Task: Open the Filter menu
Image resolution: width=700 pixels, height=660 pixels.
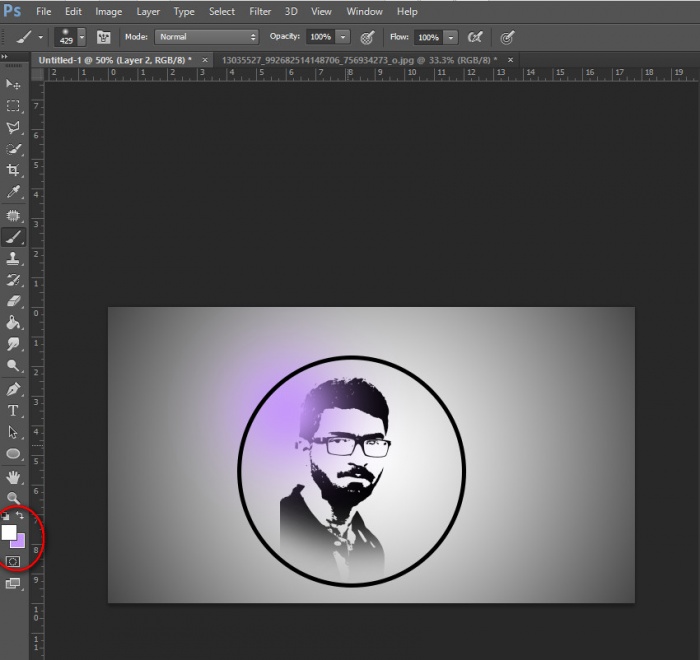Action: [x=260, y=11]
